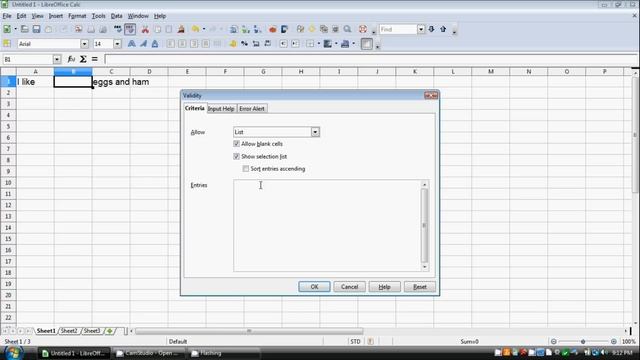Open the Tools menu
The image size is (640, 360).
[x=98, y=16]
